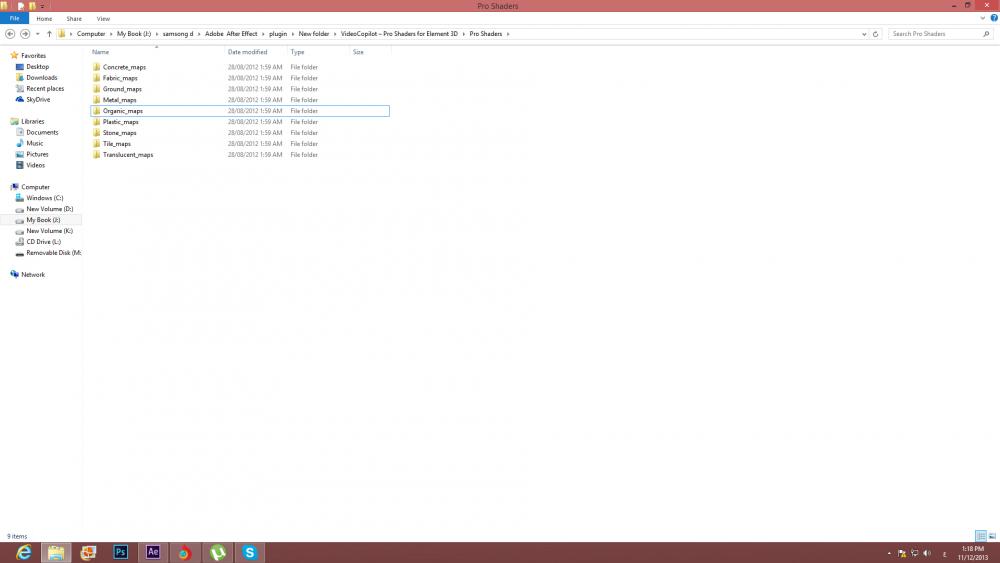Open the File ribbon tab
Screen dimensions: 1000x563
point(14,18)
